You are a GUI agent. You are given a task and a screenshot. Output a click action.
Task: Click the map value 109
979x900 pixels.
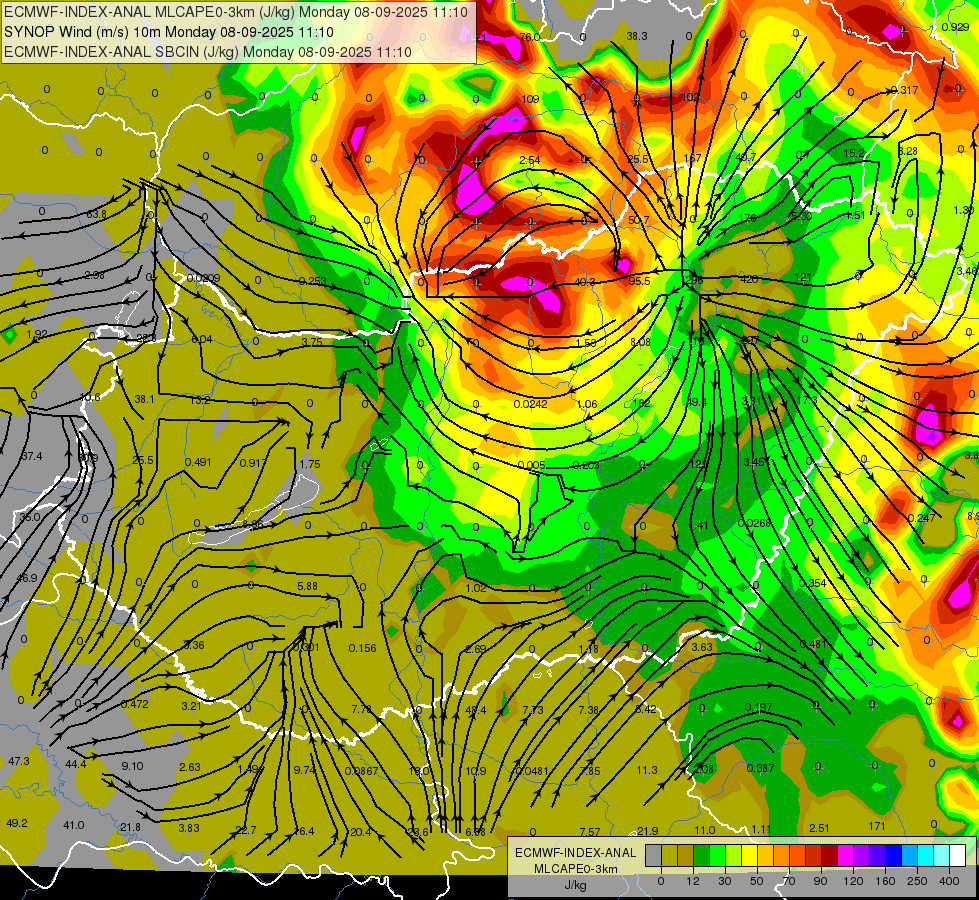pyautogui.click(x=530, y=99)
